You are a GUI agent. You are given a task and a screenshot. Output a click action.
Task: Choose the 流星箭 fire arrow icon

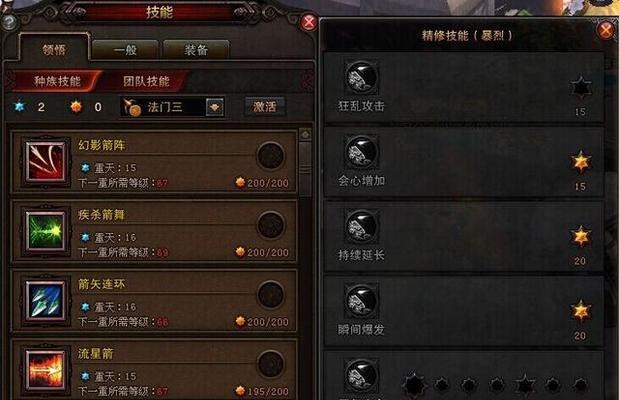click(x=45, y=370)
